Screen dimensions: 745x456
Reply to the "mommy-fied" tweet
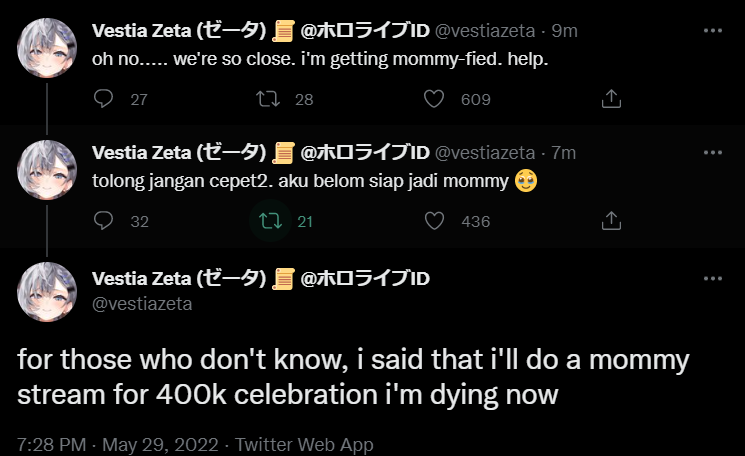[104, 99]
